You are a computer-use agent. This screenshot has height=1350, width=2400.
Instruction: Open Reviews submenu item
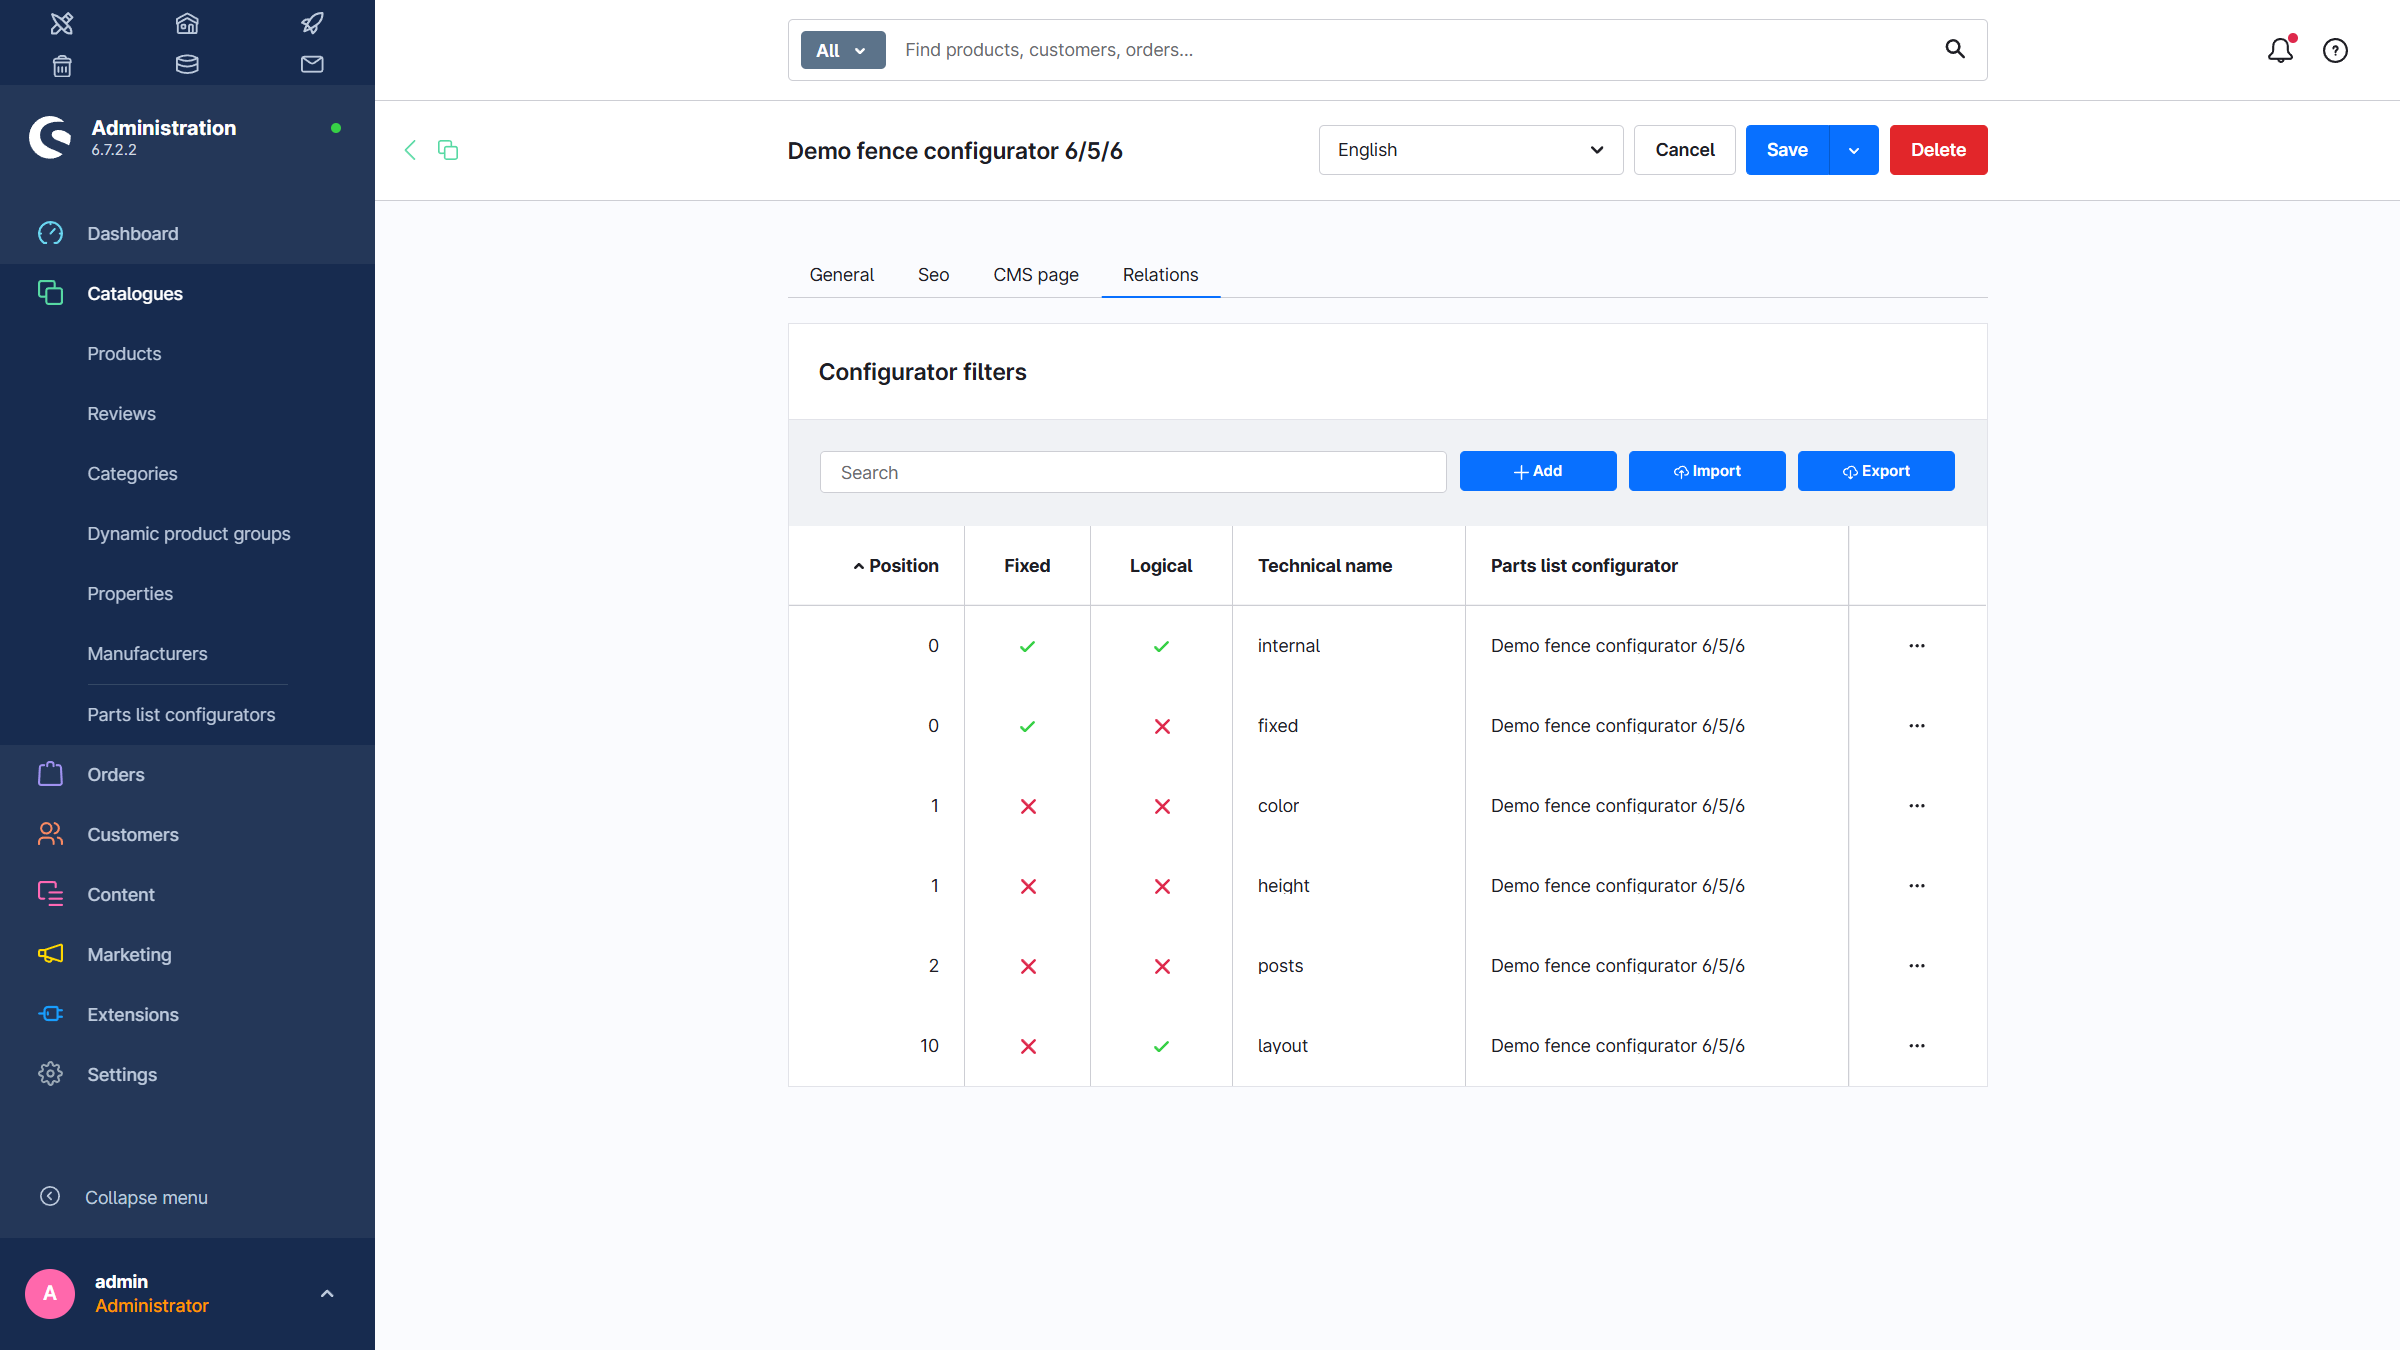[x=121, y=413]
